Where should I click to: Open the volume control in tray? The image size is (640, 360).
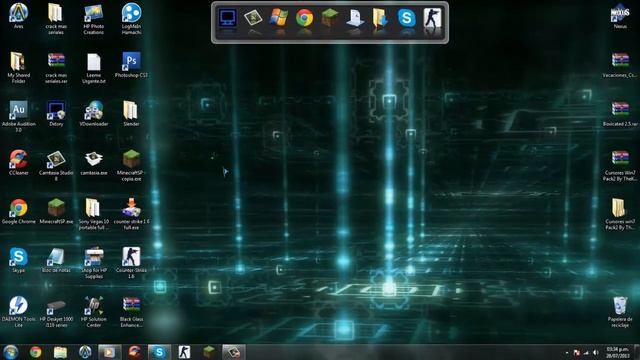click(x=596, y=352)
